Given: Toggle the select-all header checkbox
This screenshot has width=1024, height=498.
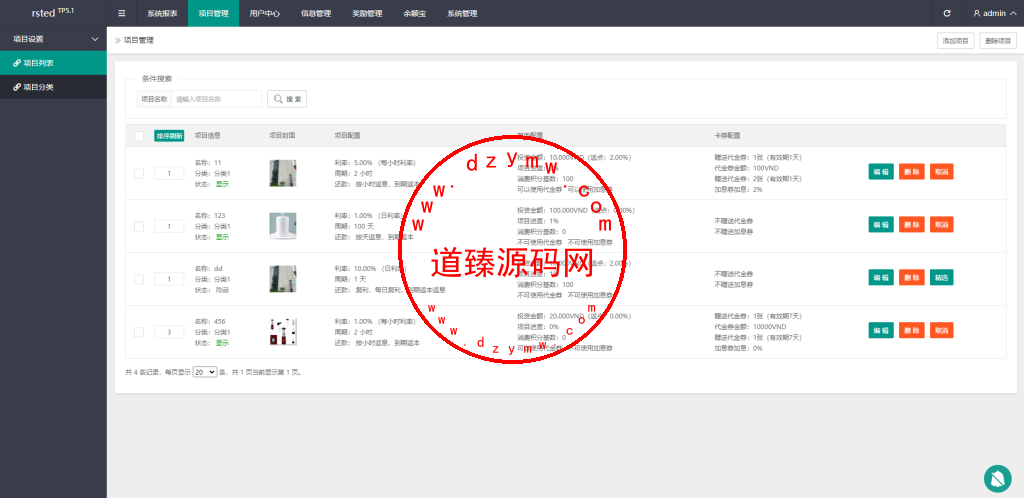Looking at the screenshot, I should tap(138, 136).
